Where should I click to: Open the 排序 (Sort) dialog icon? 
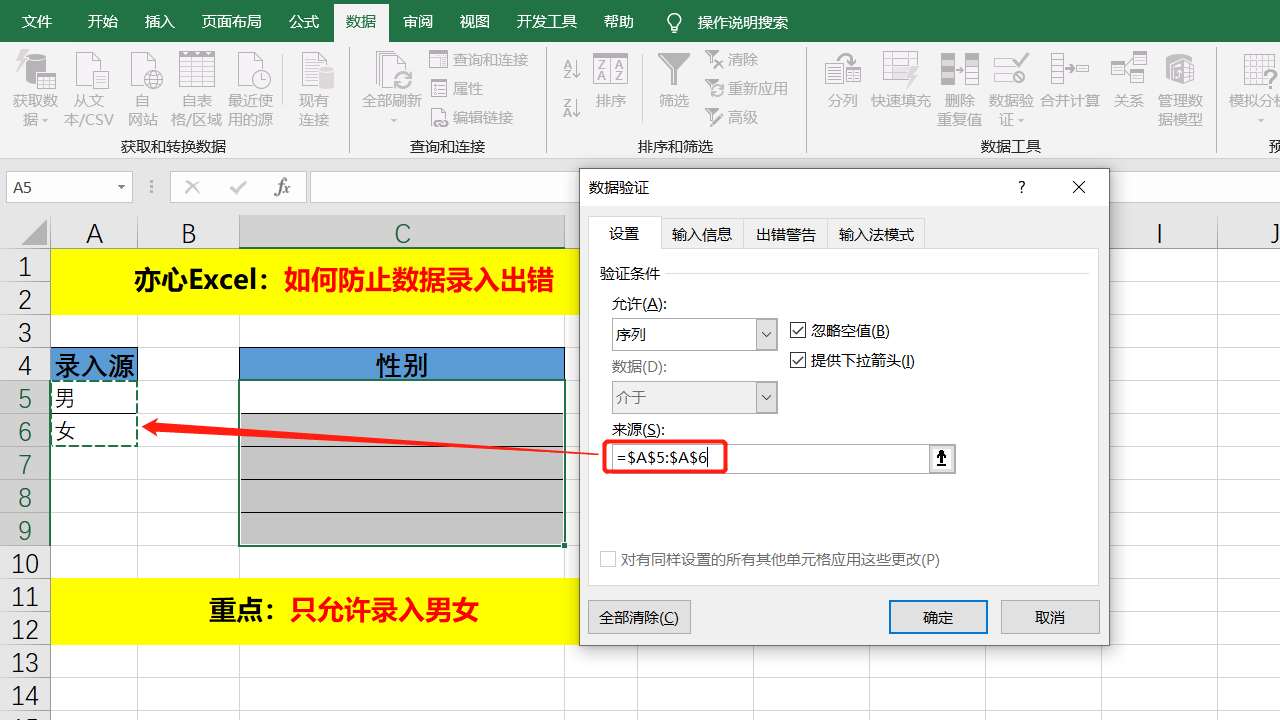point(611,70)
